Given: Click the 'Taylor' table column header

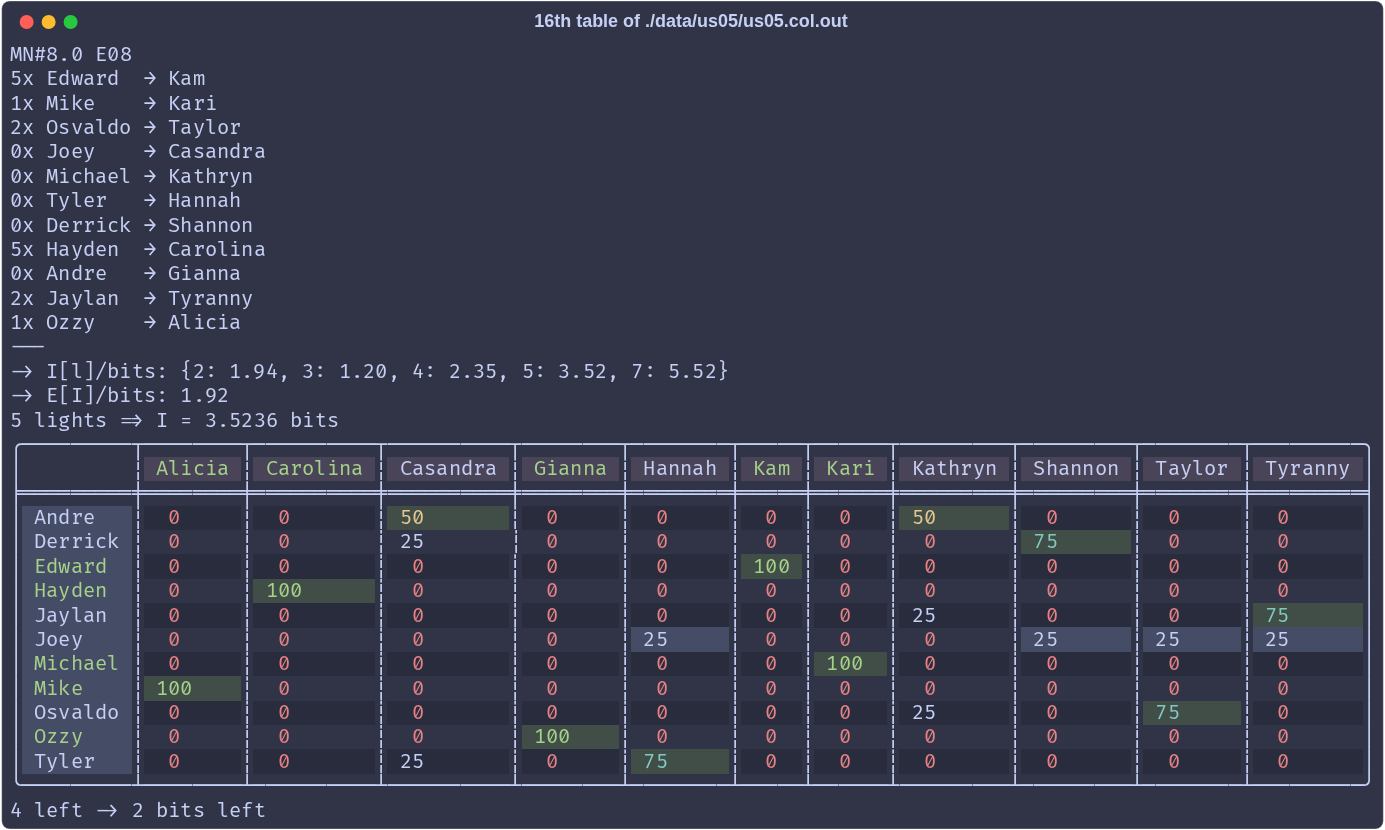Looking at the screenshot, I should tap(1192, 468).
